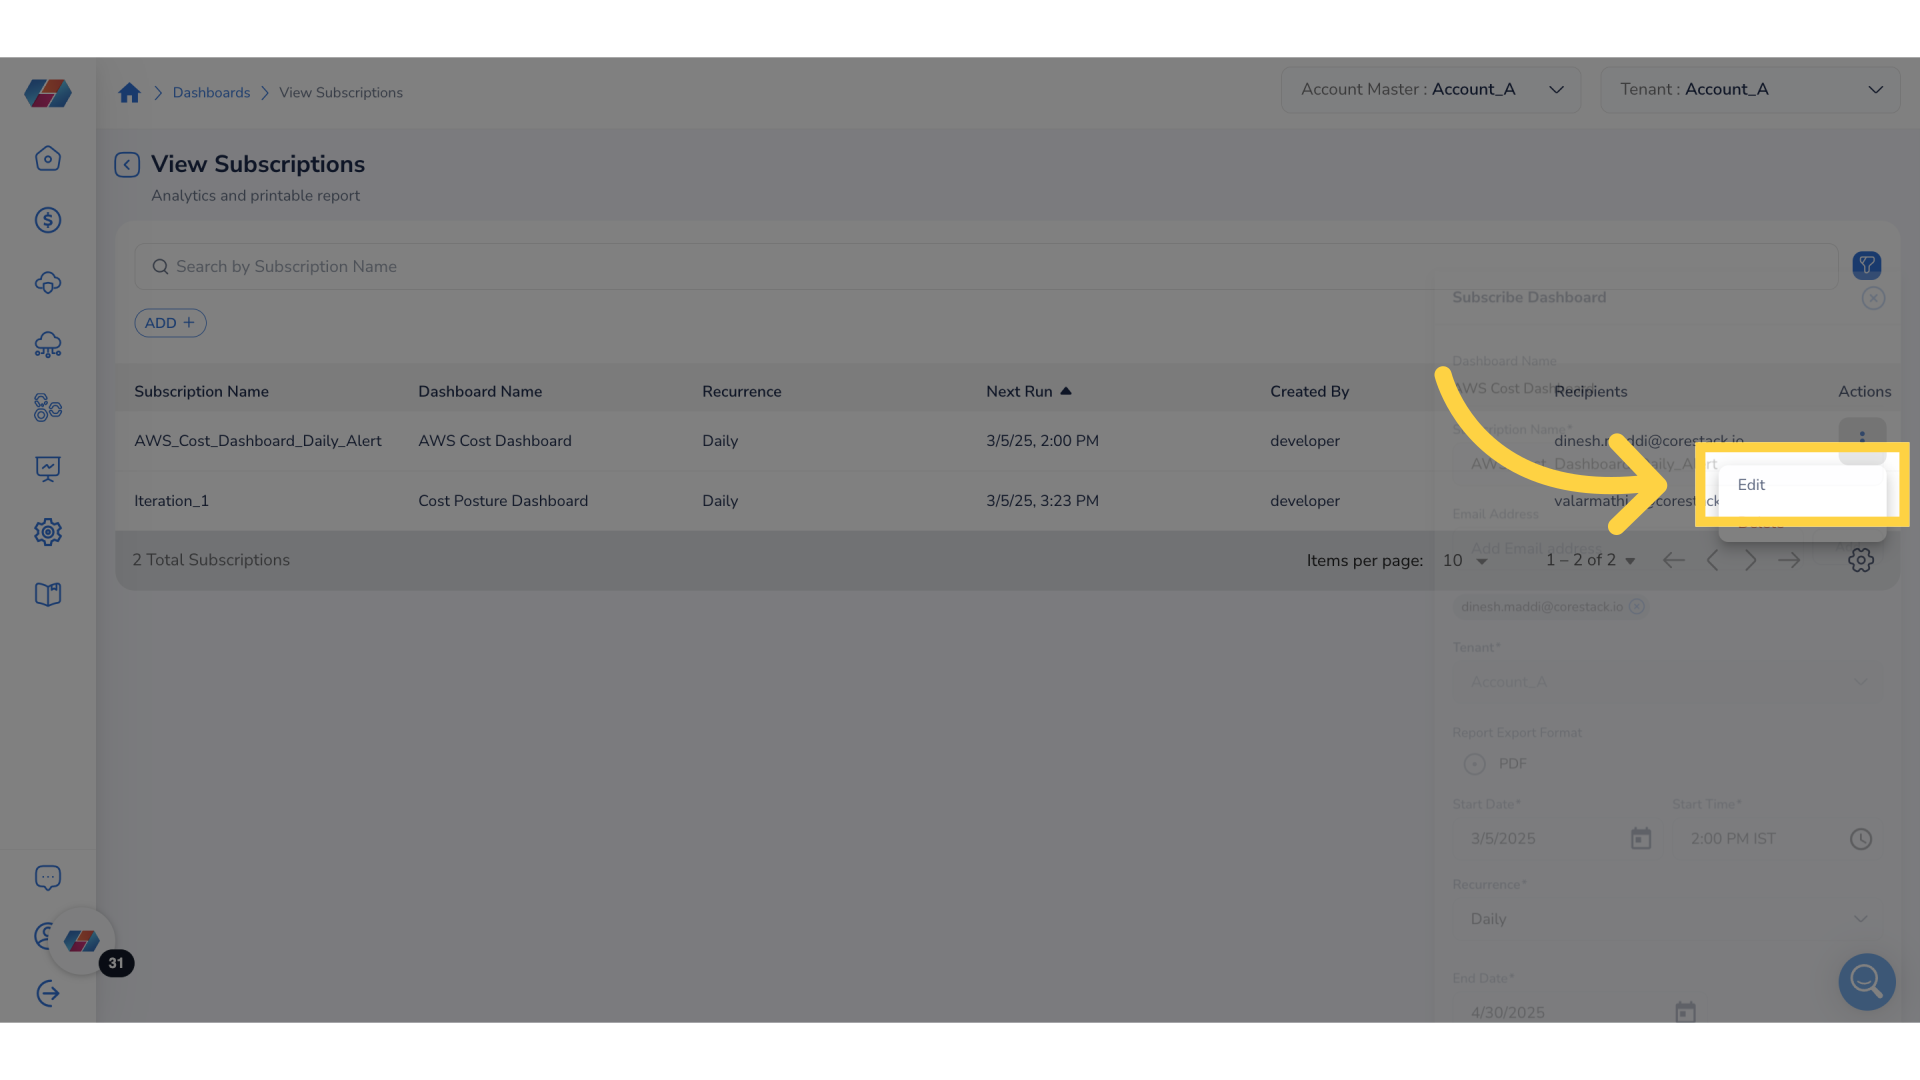
Task: Open the Start Date calendar picker
Action: pos(1641,839)
